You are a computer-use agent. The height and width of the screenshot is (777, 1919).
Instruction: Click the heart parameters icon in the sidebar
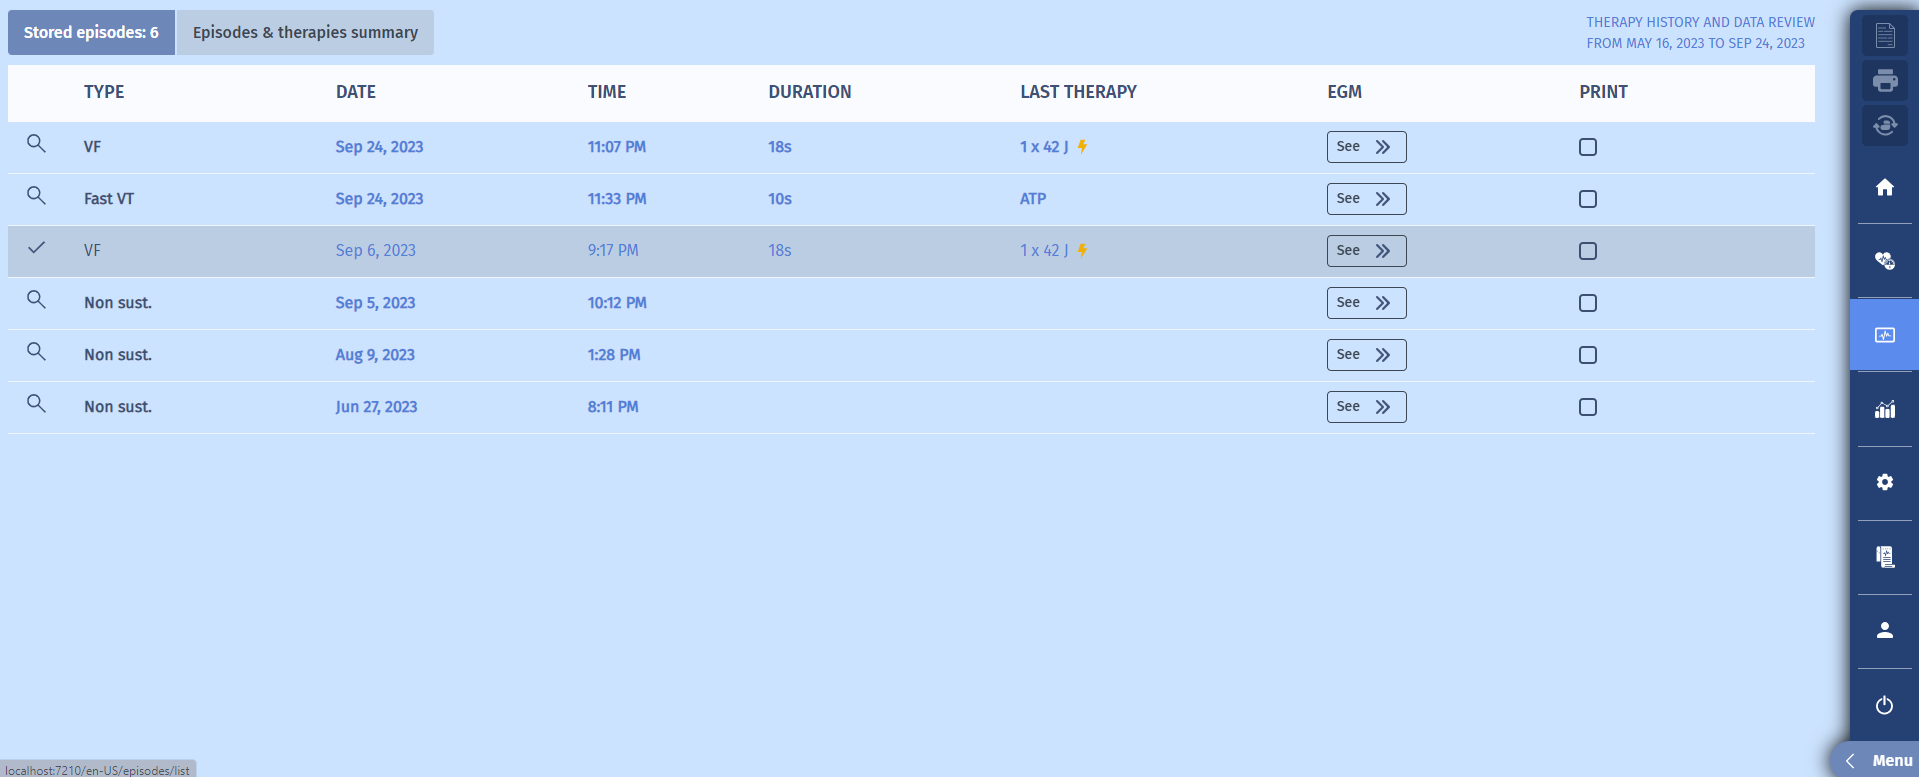point(1885,261)
